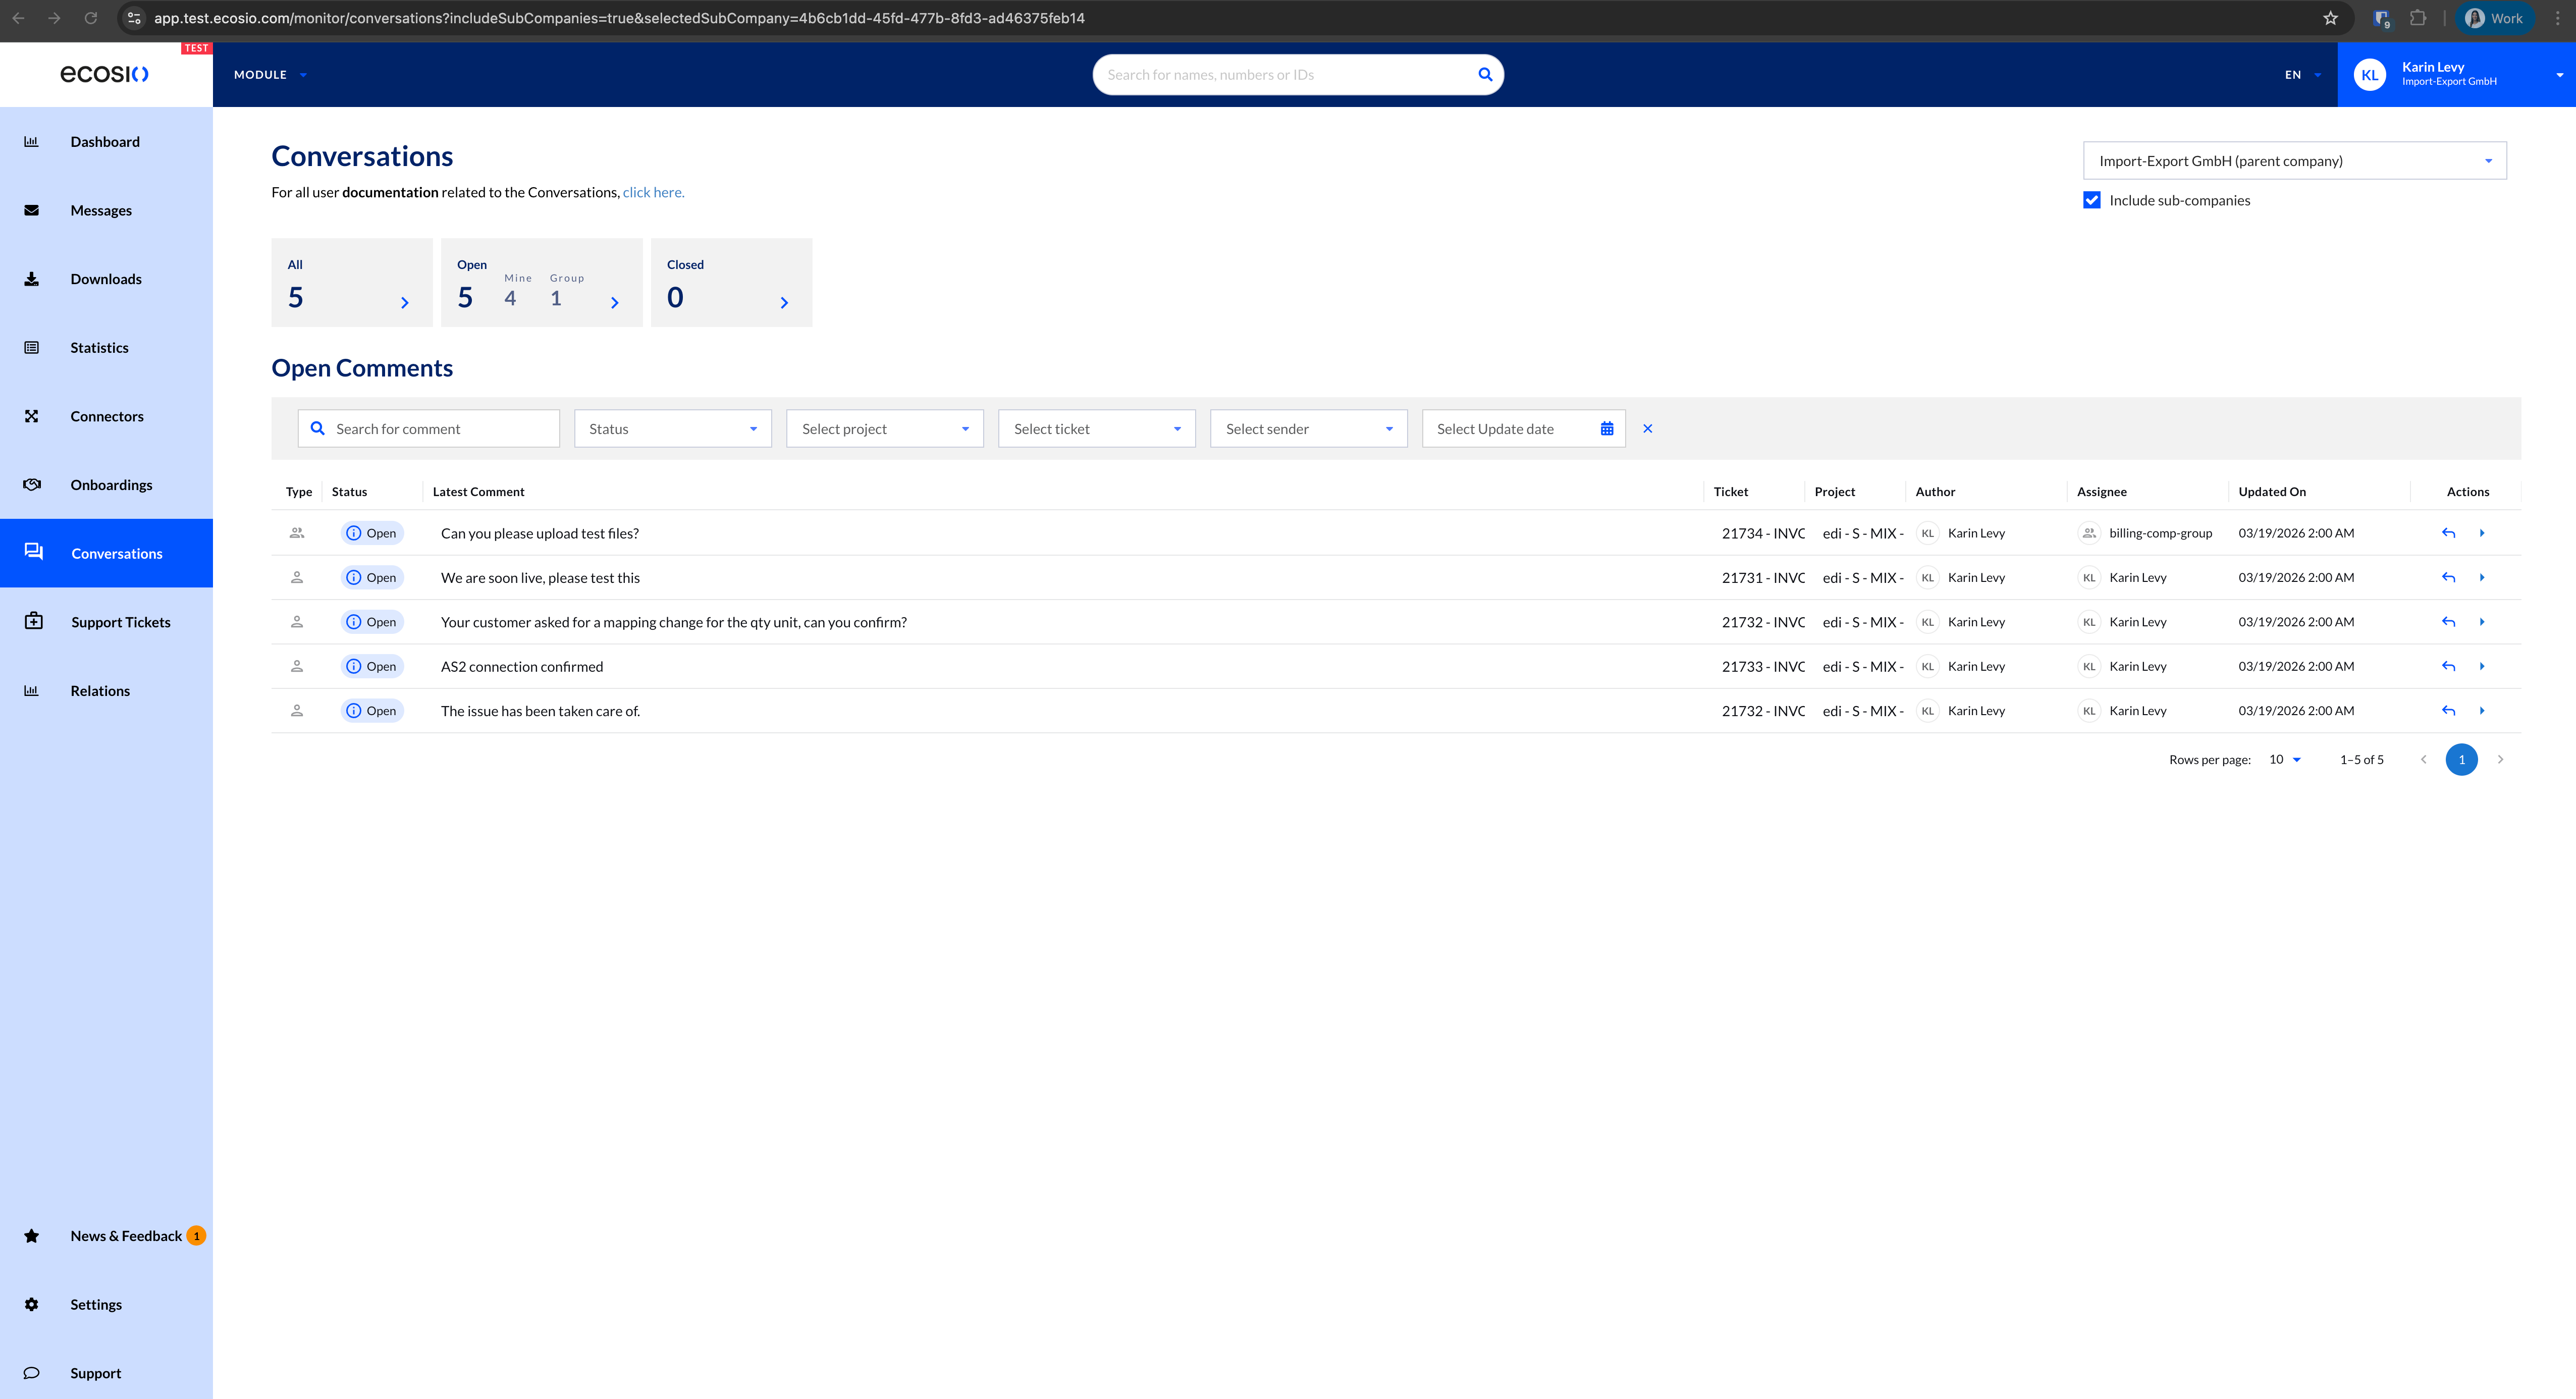
Task: Click the Select Update date field
Action: pyautogui.click(x=1523, y=428)
